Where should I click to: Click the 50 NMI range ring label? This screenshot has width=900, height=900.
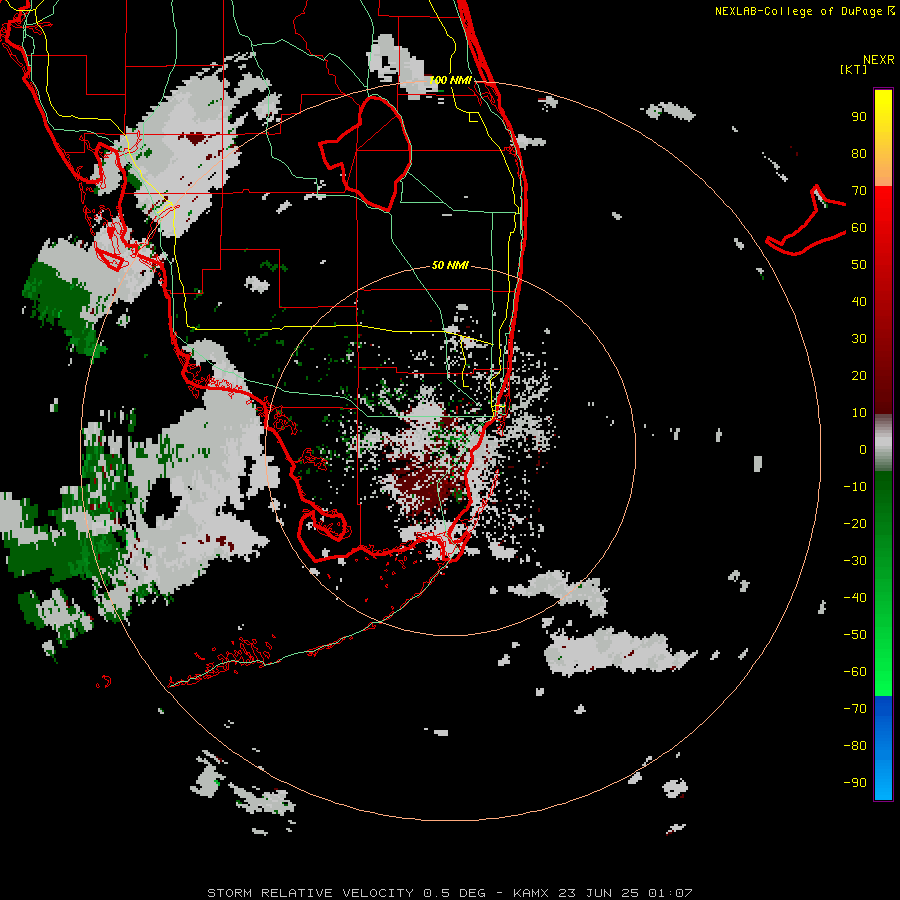(x=450, y=265)
